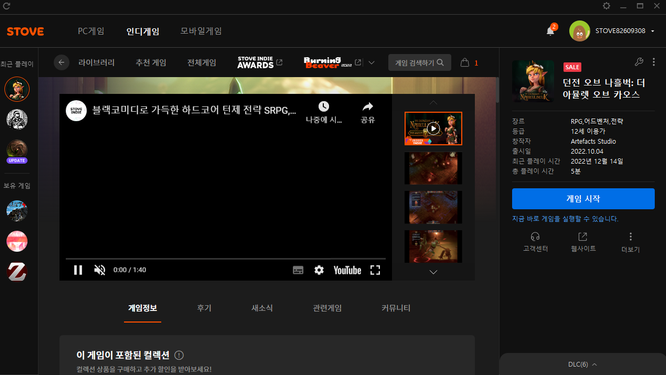Open the 추천 게임 menu
The image size is (666, 375).
tap(151, 62)
